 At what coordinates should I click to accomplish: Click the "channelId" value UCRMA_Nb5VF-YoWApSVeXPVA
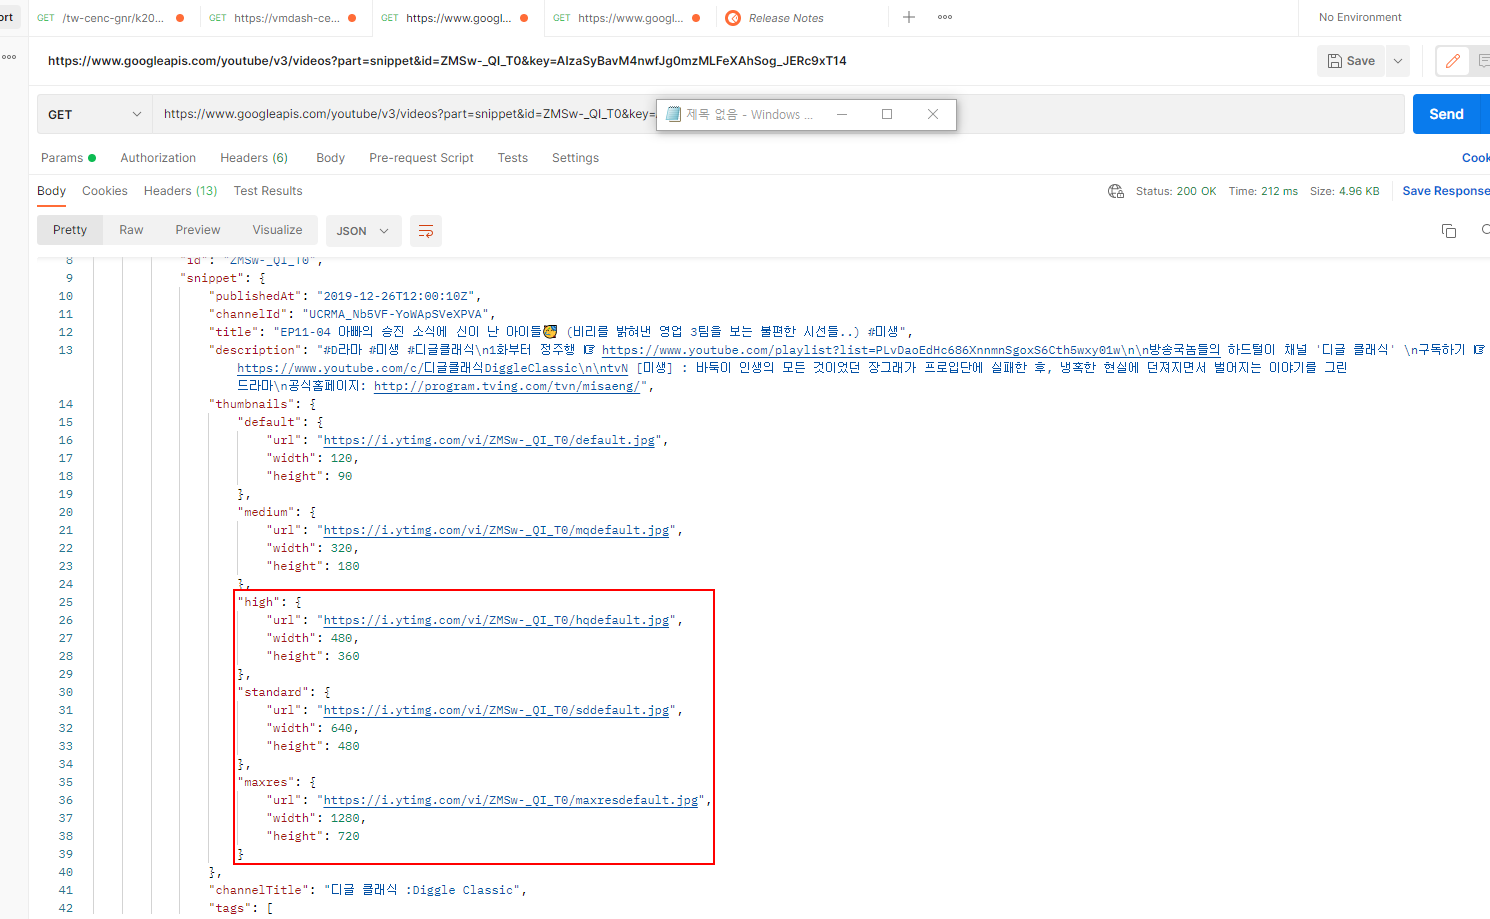pyautogui.click(x=396, y=314)
